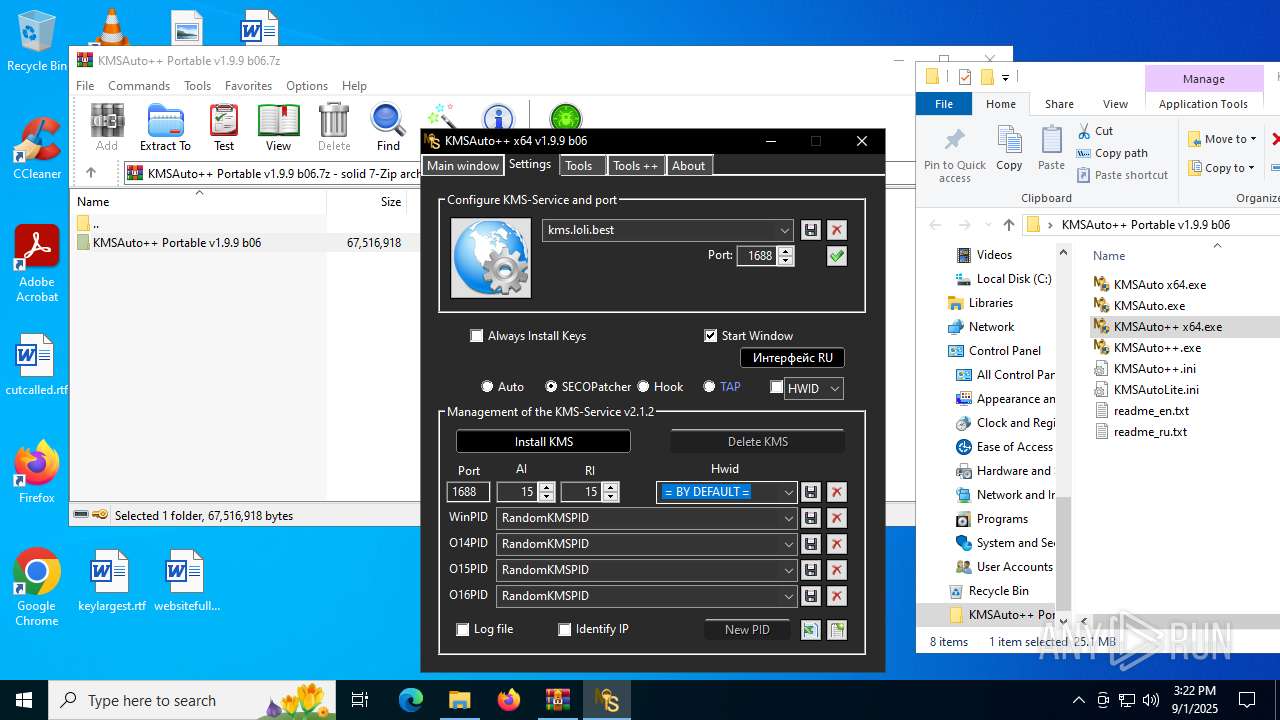Open the HWID mode dropdown
This screenshot has width=1280, height=720.
(x=835, y=389)
